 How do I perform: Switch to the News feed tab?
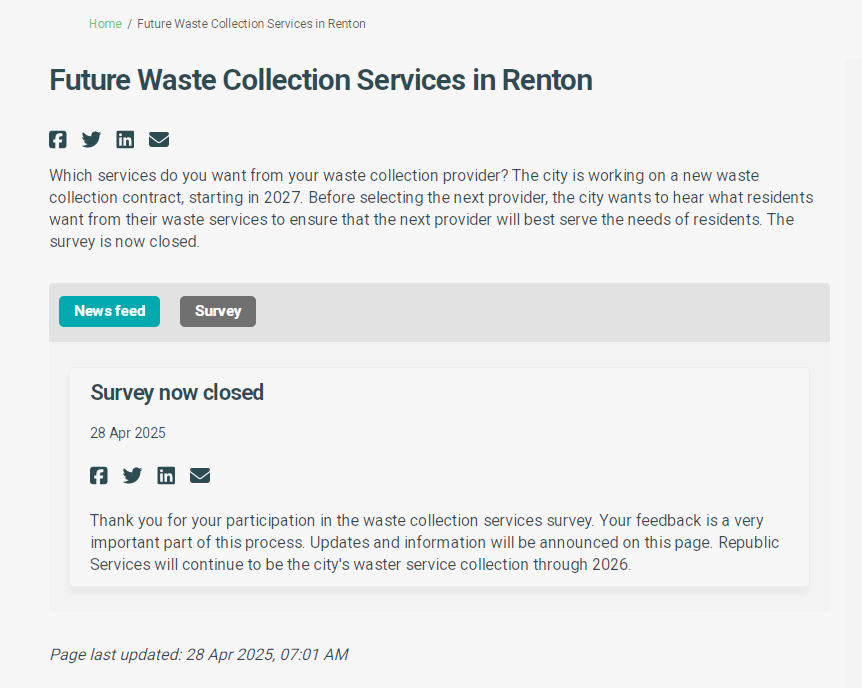click(109, 311)
